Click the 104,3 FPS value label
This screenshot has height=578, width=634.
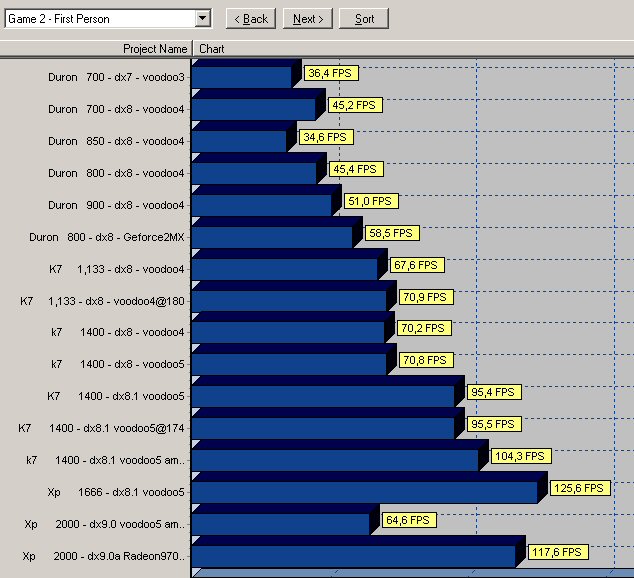521,456
